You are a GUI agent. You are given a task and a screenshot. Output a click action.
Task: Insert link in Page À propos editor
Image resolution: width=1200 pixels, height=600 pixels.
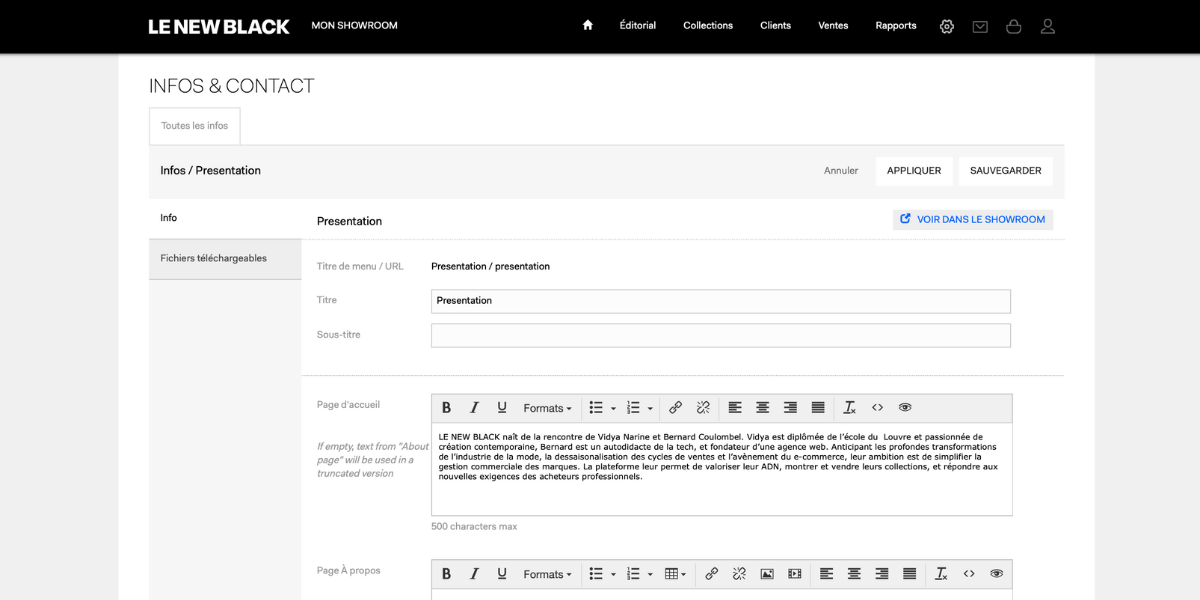712,574
